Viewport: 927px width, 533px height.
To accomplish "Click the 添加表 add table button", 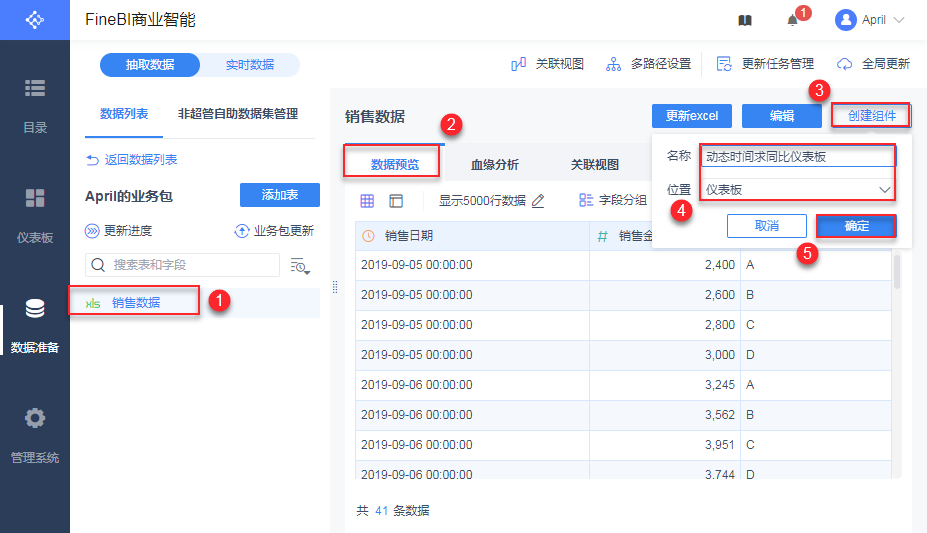I will pos(279,195).
